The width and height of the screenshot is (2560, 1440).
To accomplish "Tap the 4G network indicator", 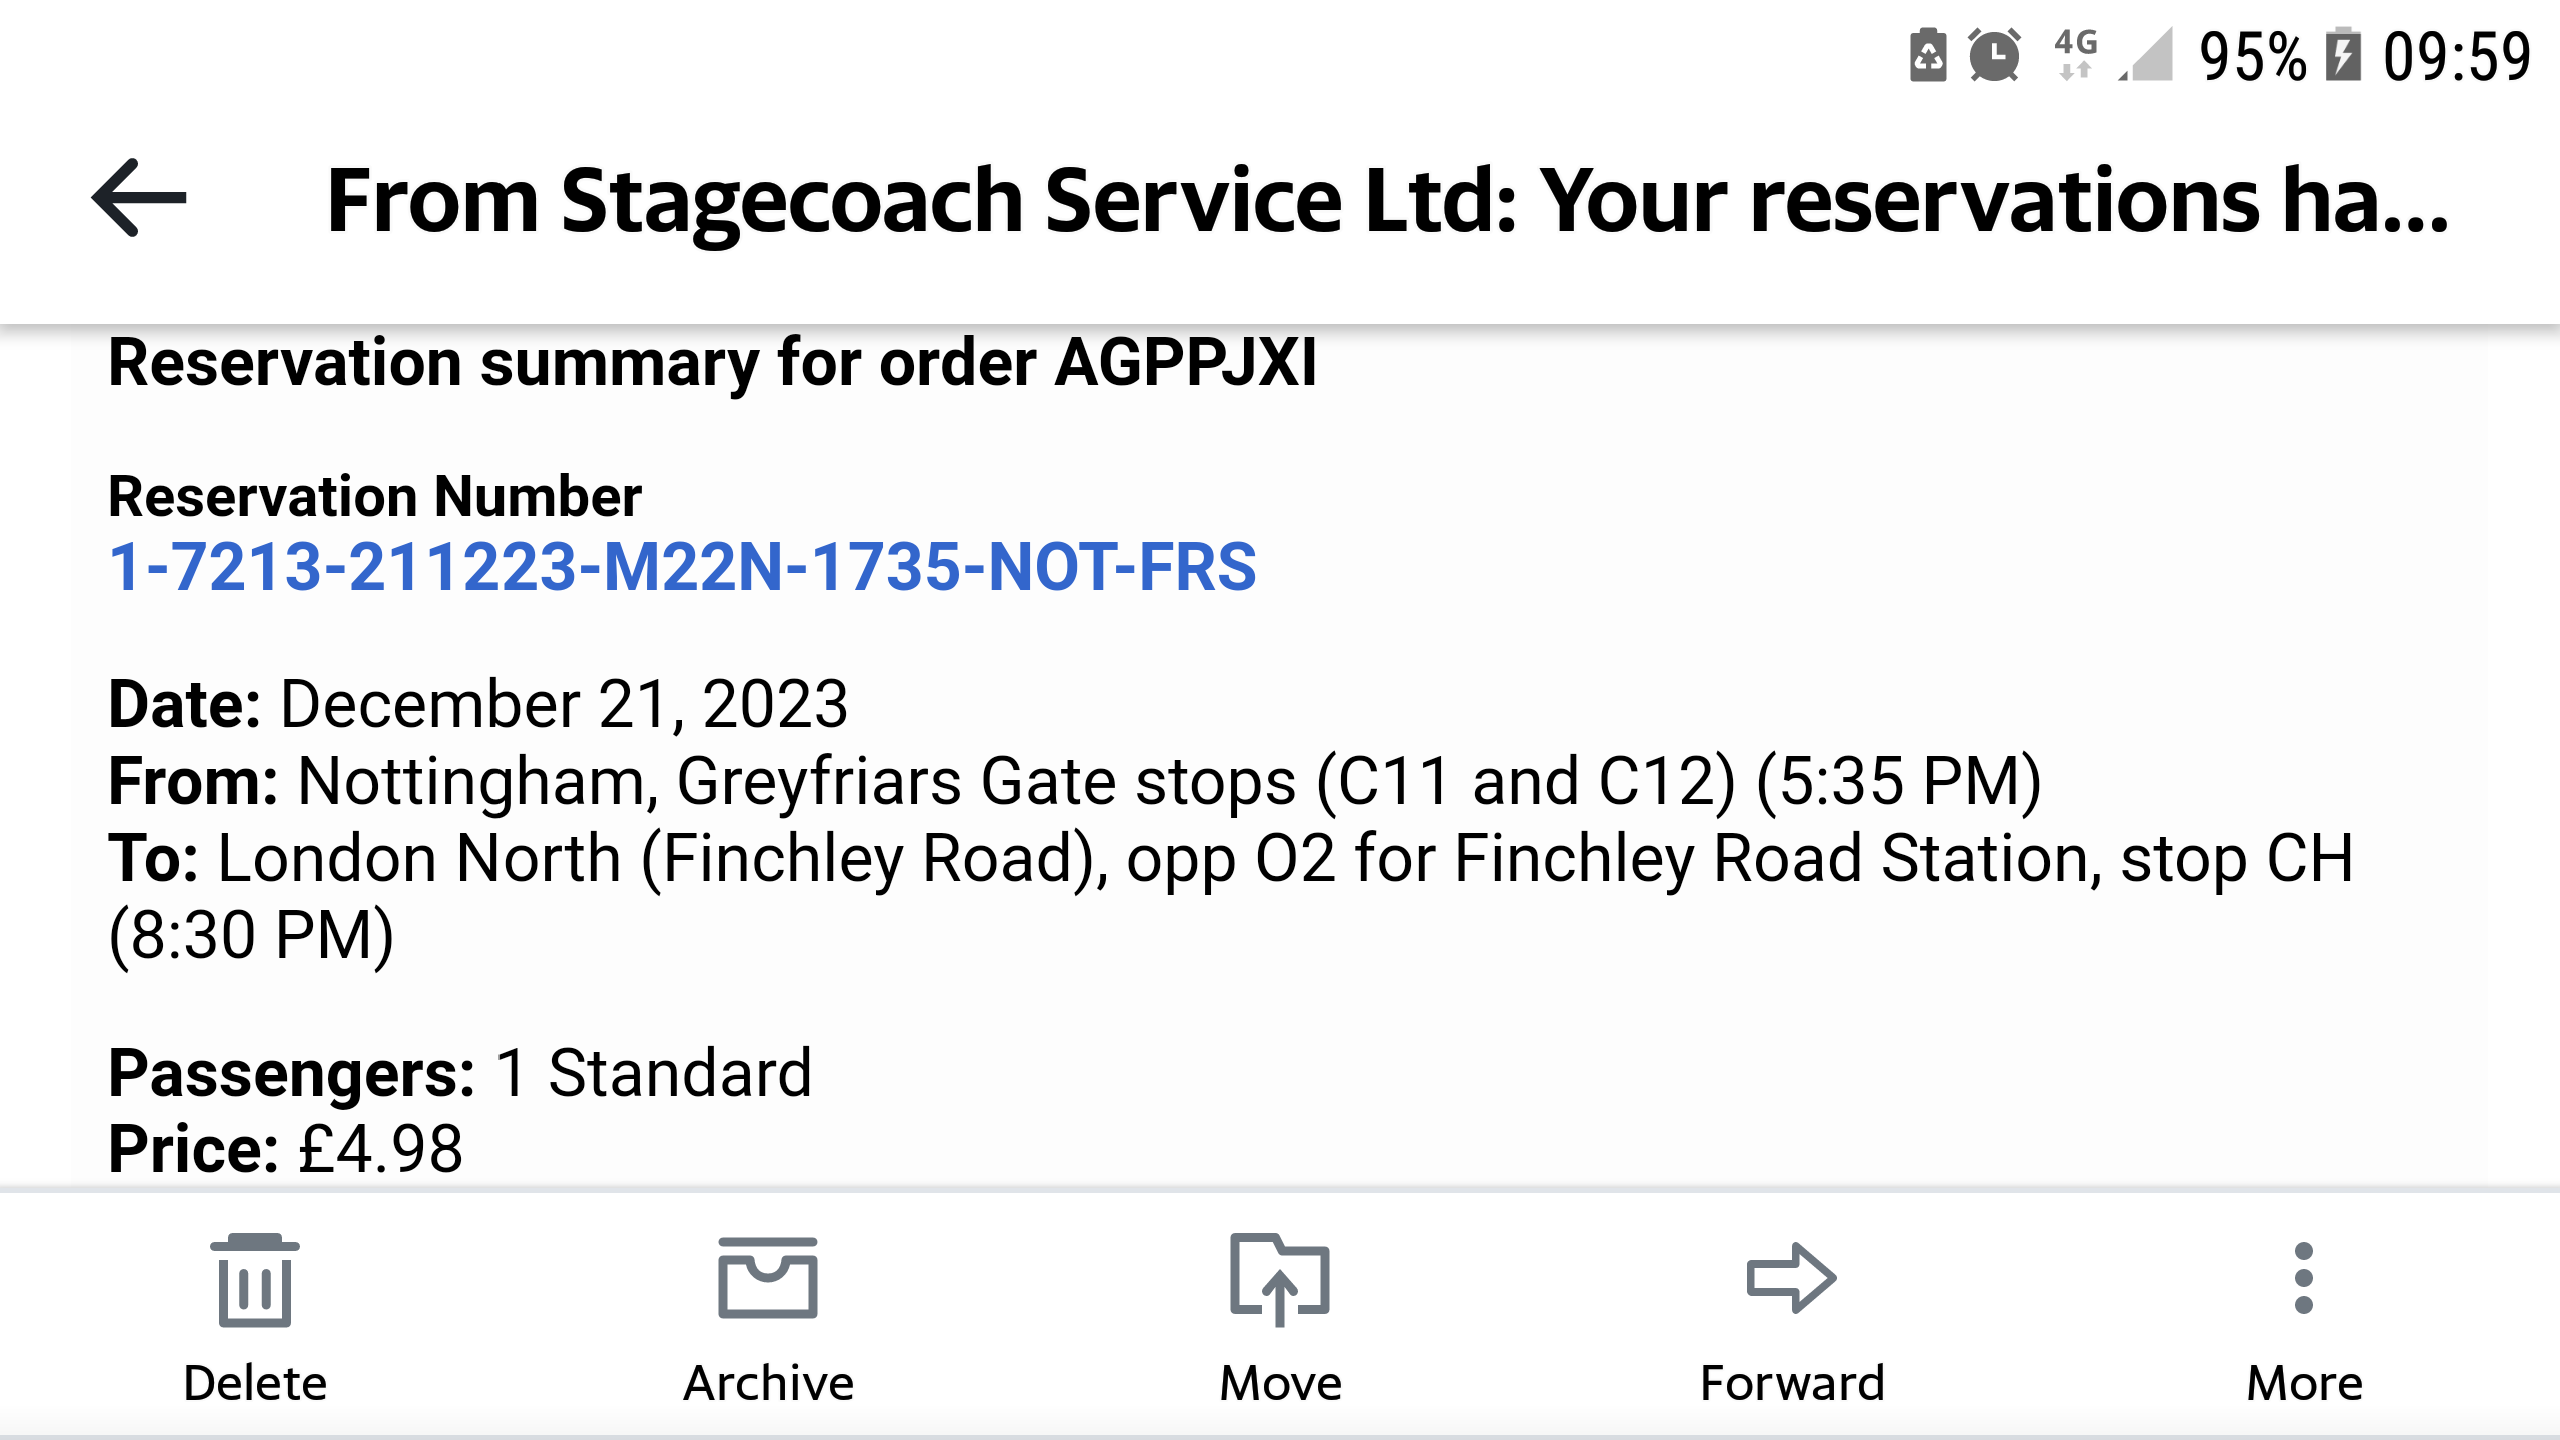I will click(2076, 53).
